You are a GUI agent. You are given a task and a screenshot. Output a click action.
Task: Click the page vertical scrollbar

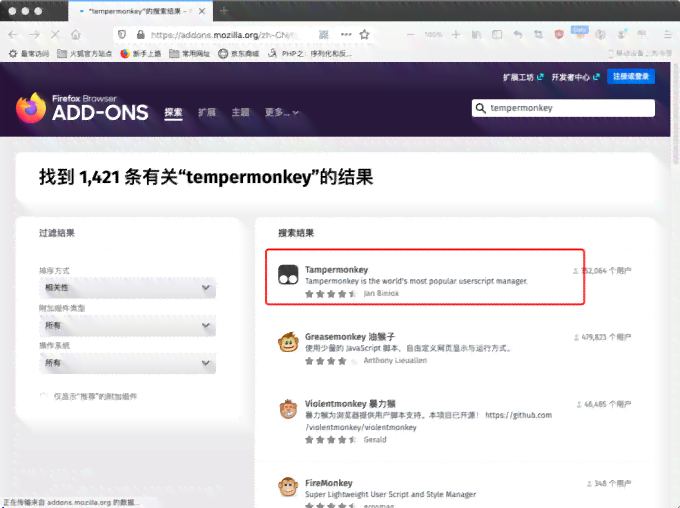[675, 115]
